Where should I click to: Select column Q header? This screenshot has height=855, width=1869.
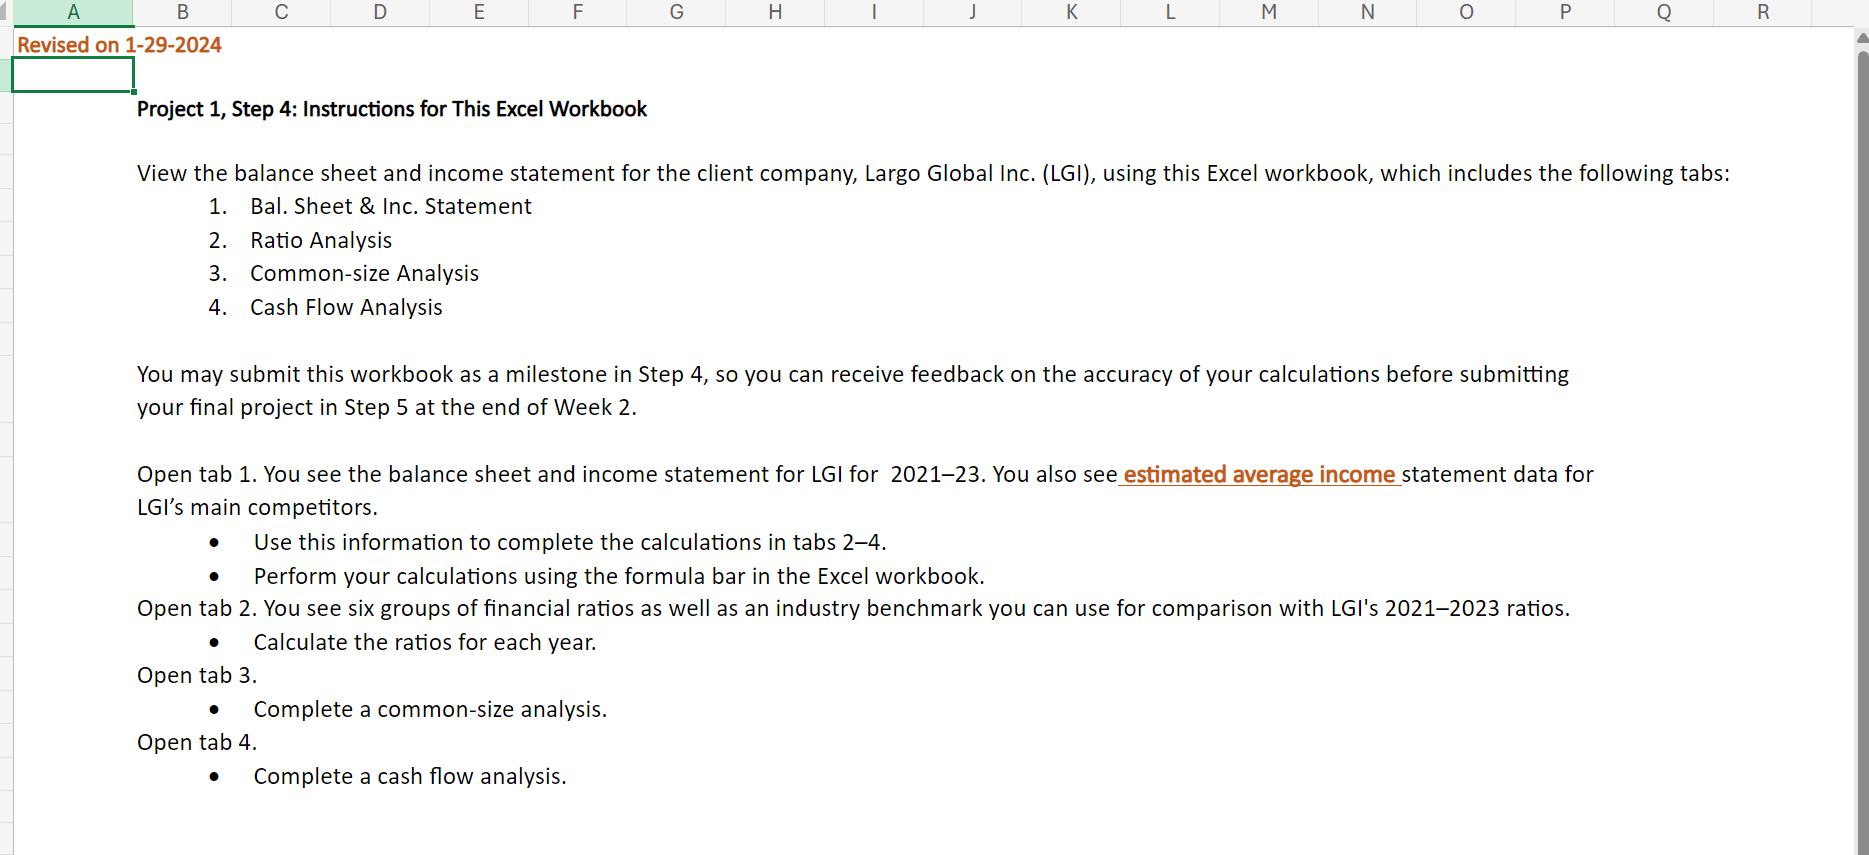[x=1664, y=12]
